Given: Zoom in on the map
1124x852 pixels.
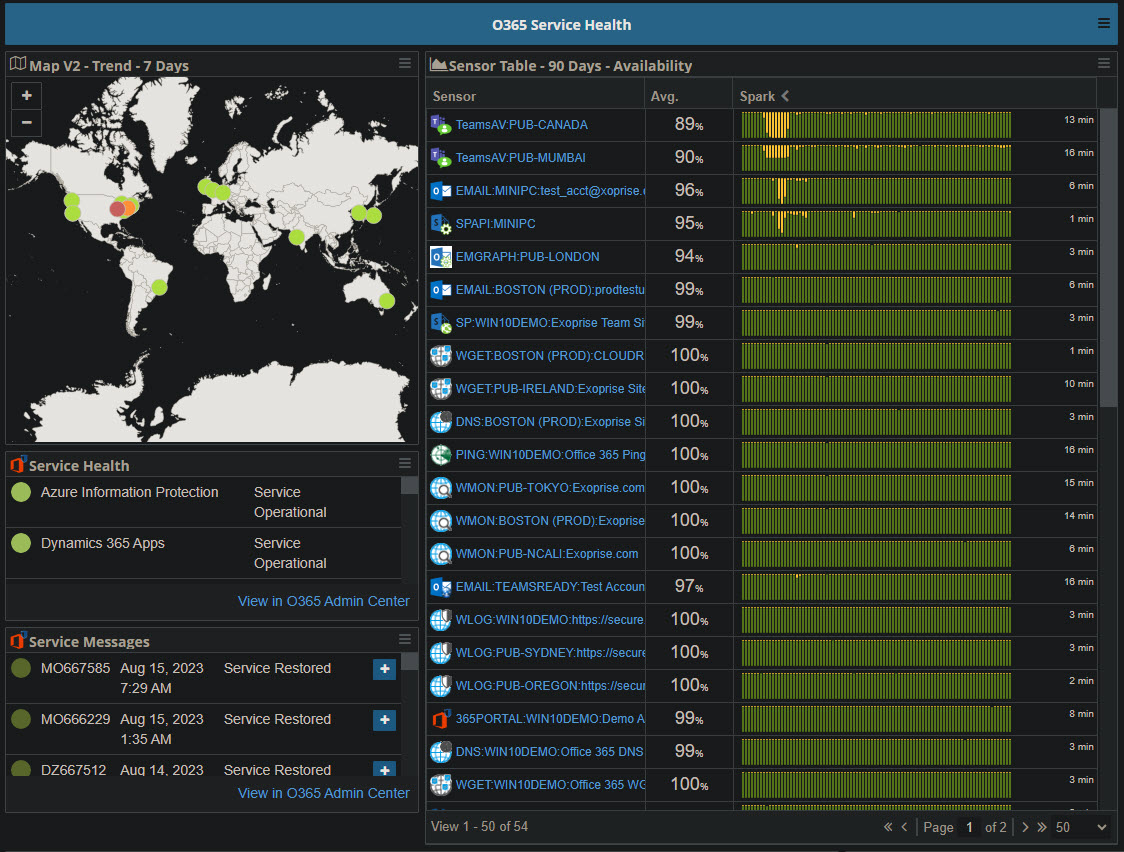Looking at the screenshot, I should pyautogui.click(x=27, y=95).
